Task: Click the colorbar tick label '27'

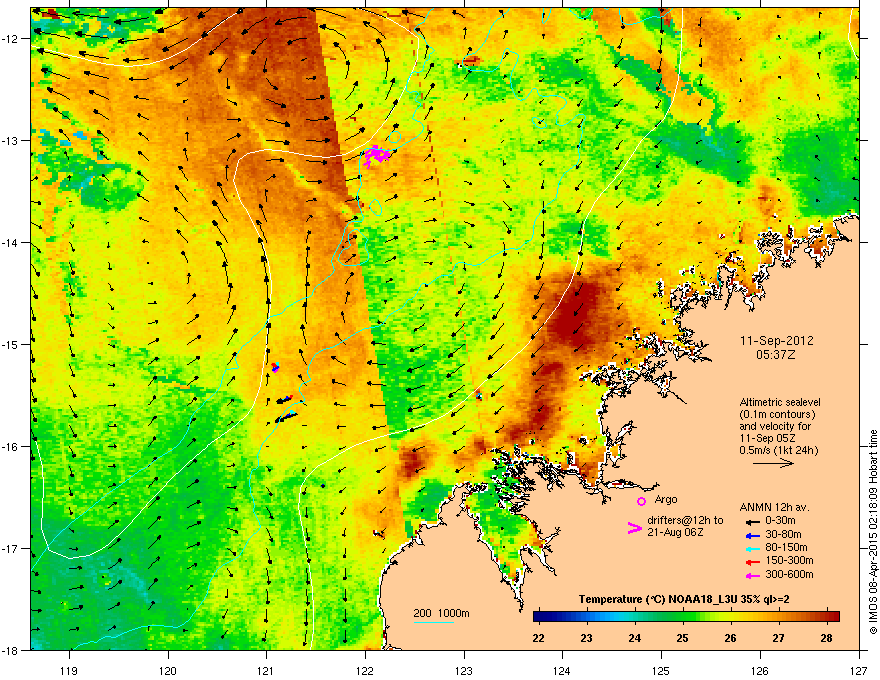Action: tap(778, 638)
